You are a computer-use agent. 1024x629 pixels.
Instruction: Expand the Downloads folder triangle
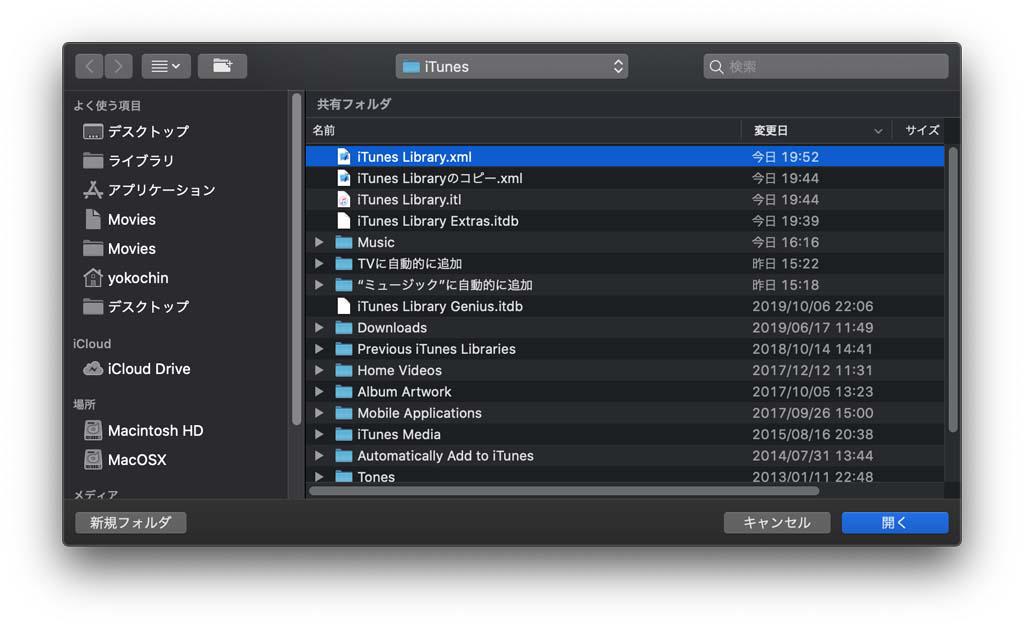[319, 328]
